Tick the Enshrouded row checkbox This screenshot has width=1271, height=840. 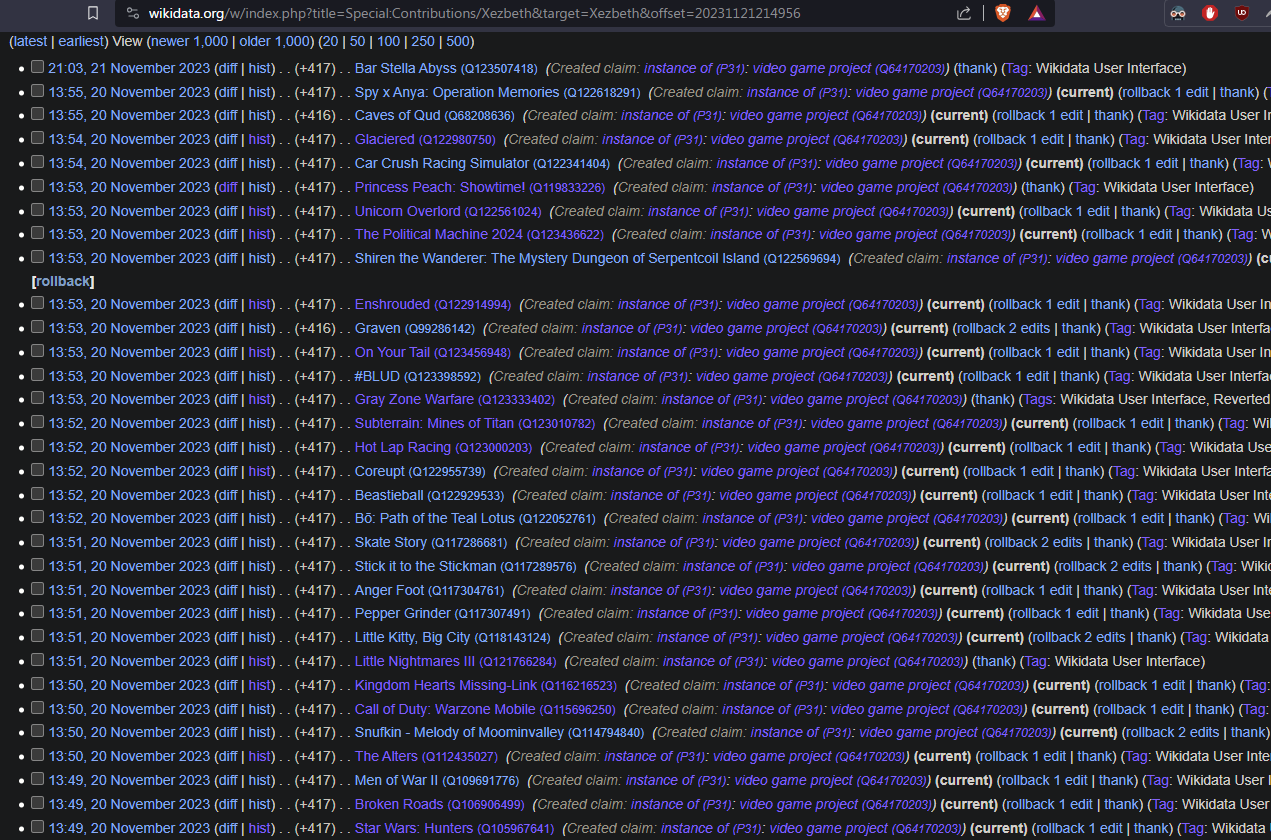click(37, 303)
